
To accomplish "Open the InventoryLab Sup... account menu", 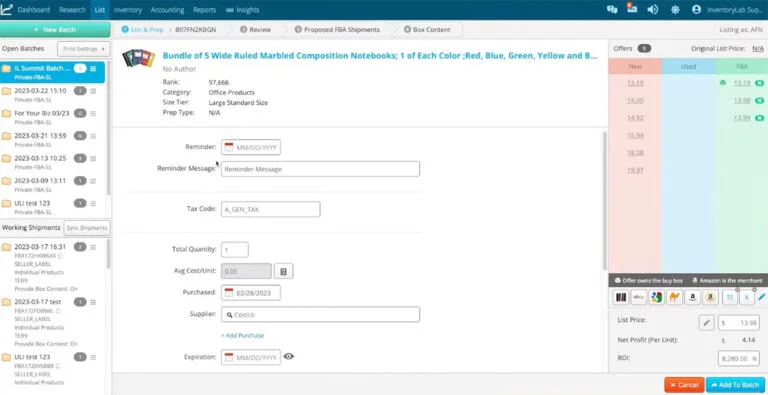I will 727,9.
